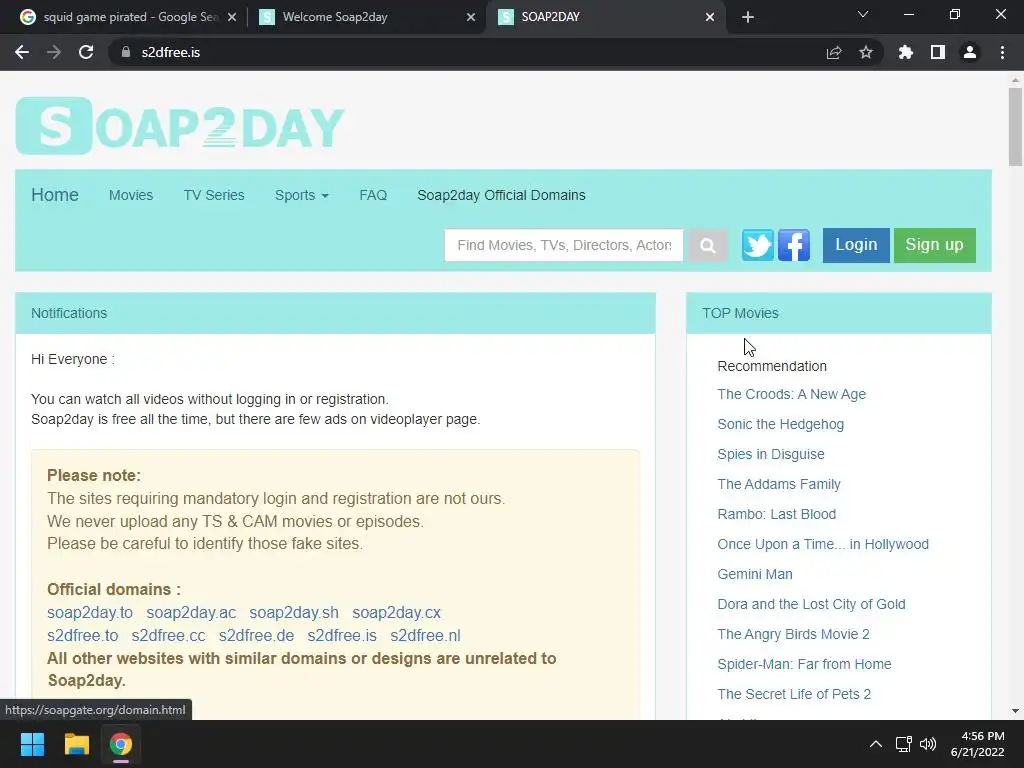This screenshot has width=1024, height=768.
Task: Open the soap2day.cx domain link
Action: click(x=396, y=613)
